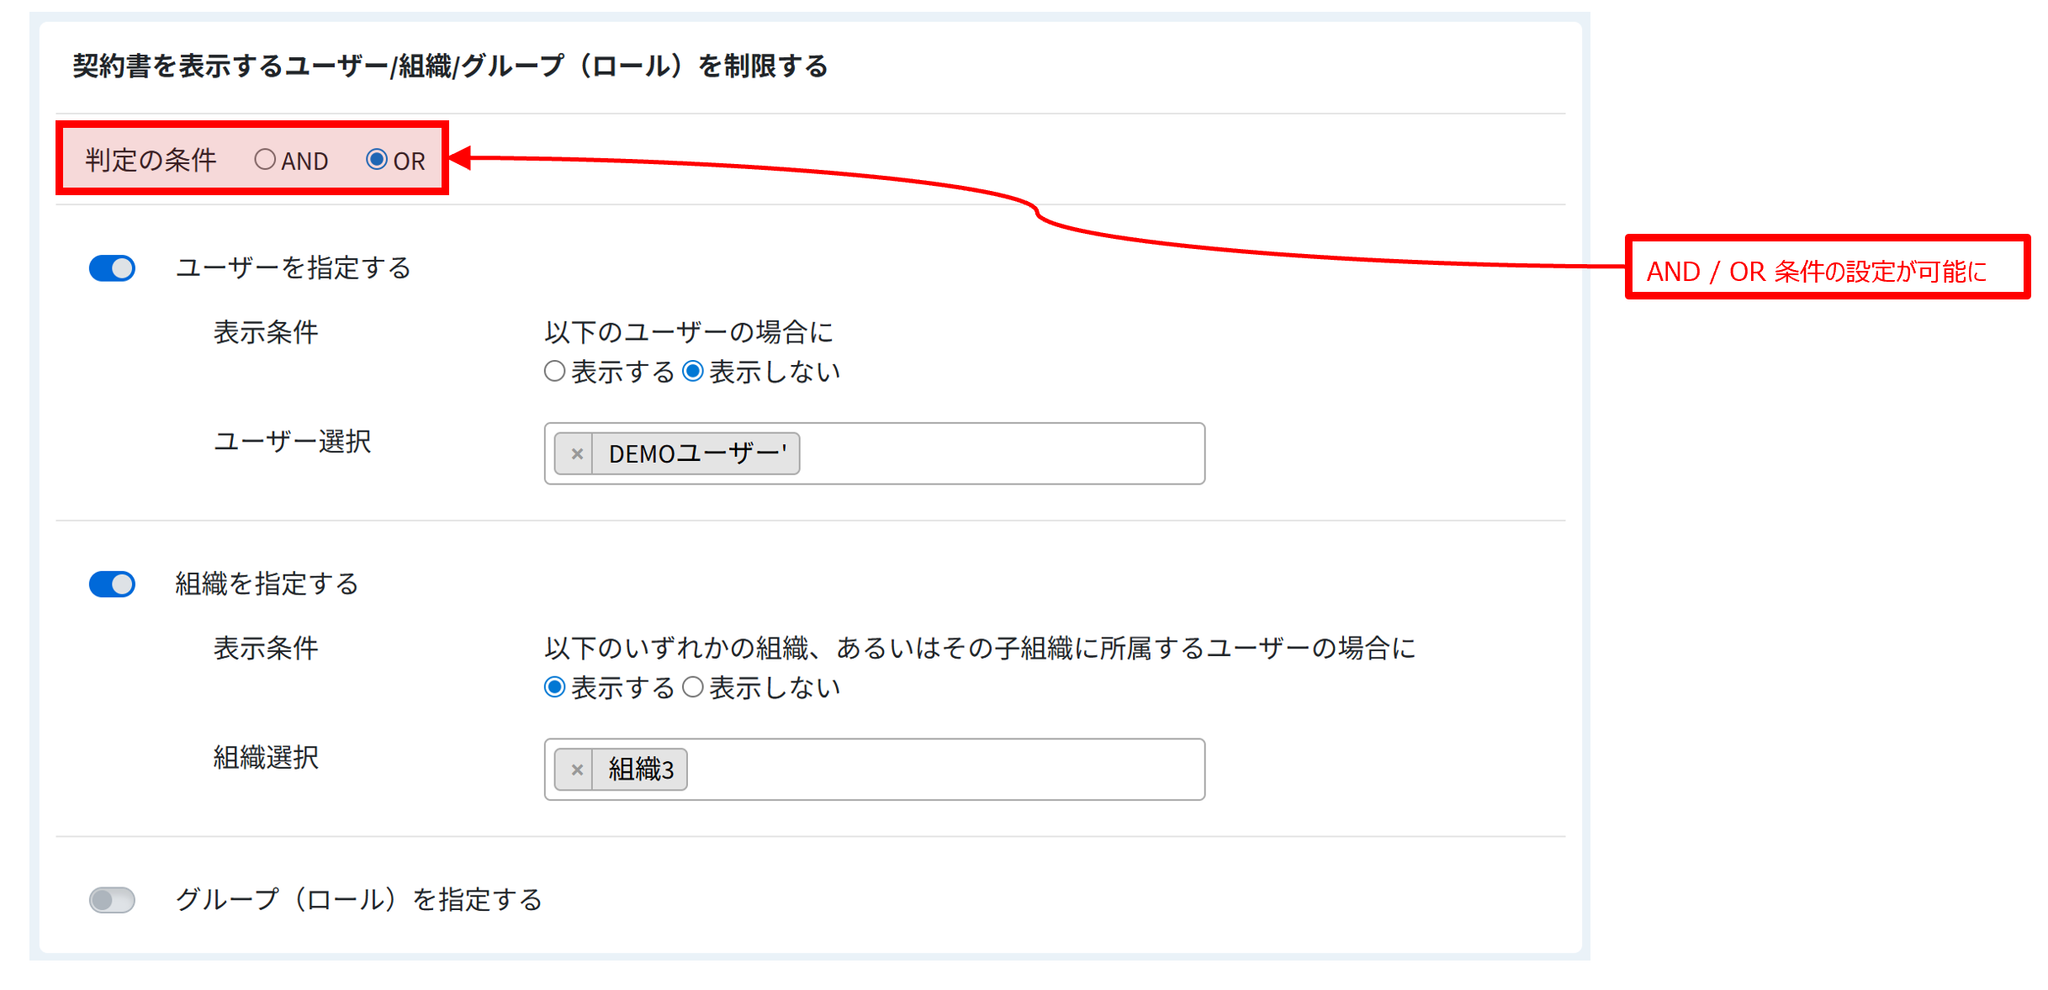This screenshot has height=990, width=2048.
Task: Select 表示しない for user display condition
Action: pos(693,372)
